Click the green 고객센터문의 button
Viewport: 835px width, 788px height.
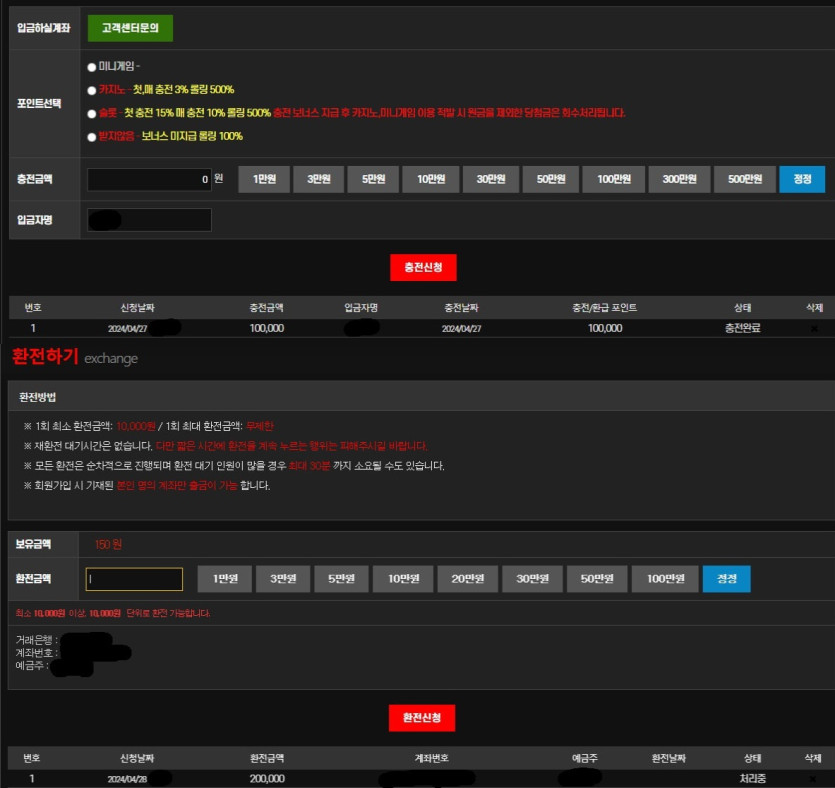tap(130, 29)
